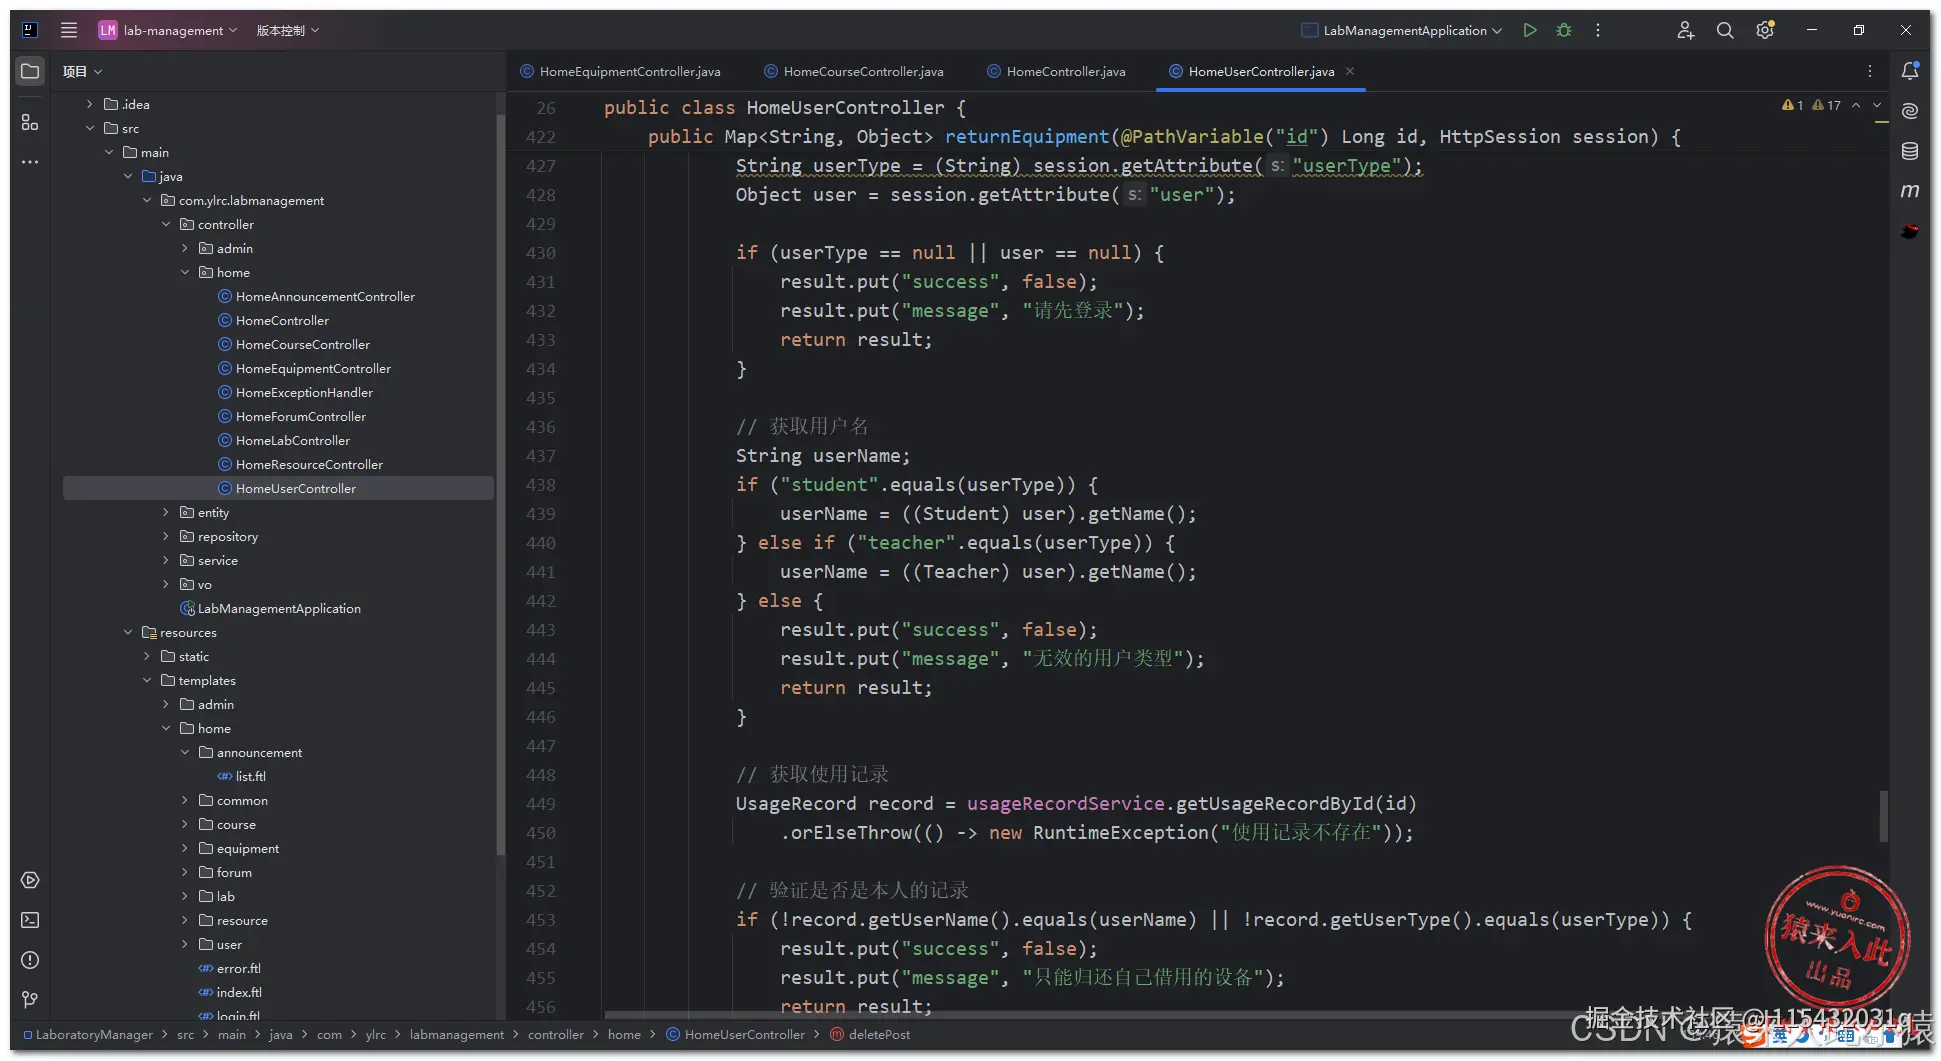1941x1061 pixels.
Task: Open the Database tool window
Action: tap(1910, 151)
